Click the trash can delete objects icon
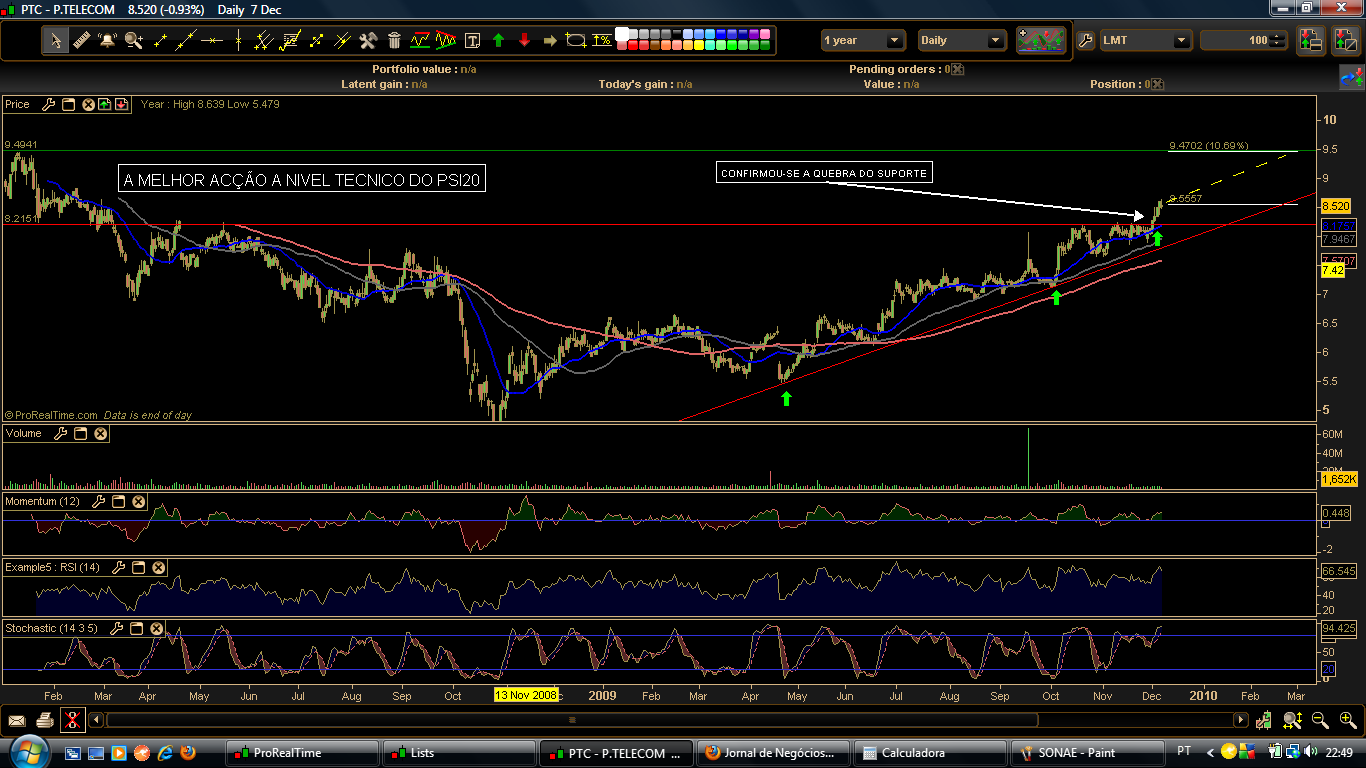The width and height of the screenshot is (1366, 768). 394,41
